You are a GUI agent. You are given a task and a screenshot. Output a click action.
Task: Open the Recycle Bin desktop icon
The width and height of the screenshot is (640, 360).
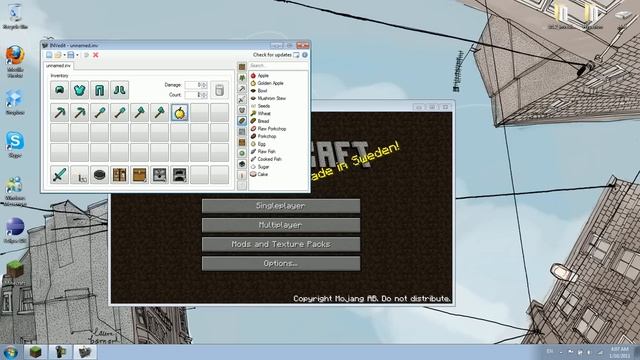[15, 16]
